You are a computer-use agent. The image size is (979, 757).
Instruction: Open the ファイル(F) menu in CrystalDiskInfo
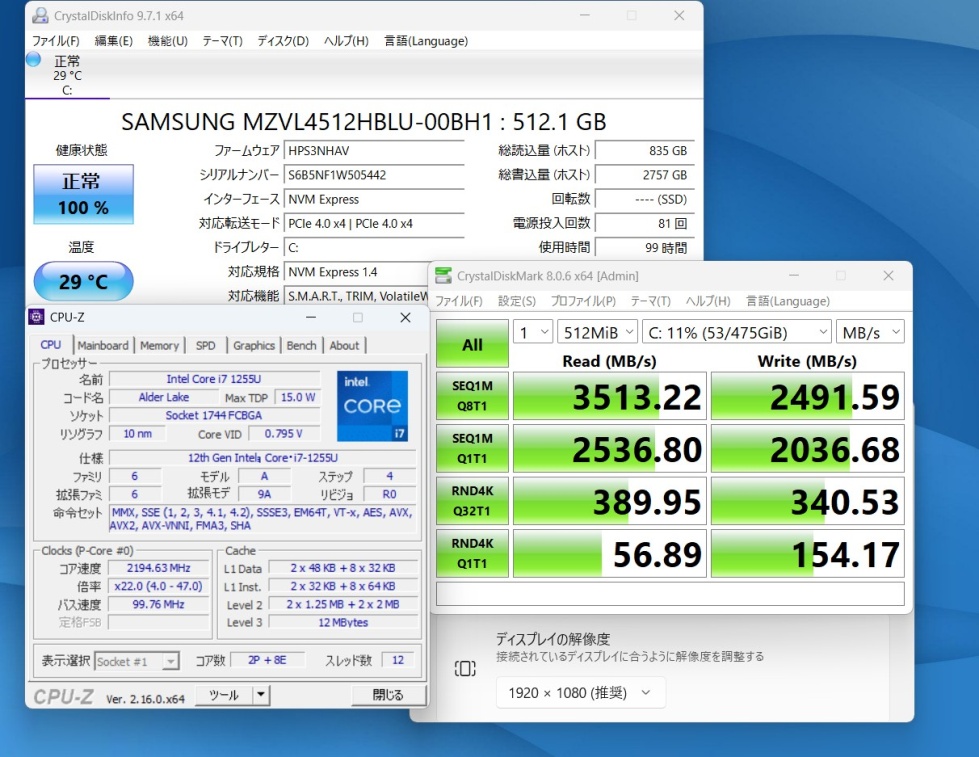(x=56, y=41)
